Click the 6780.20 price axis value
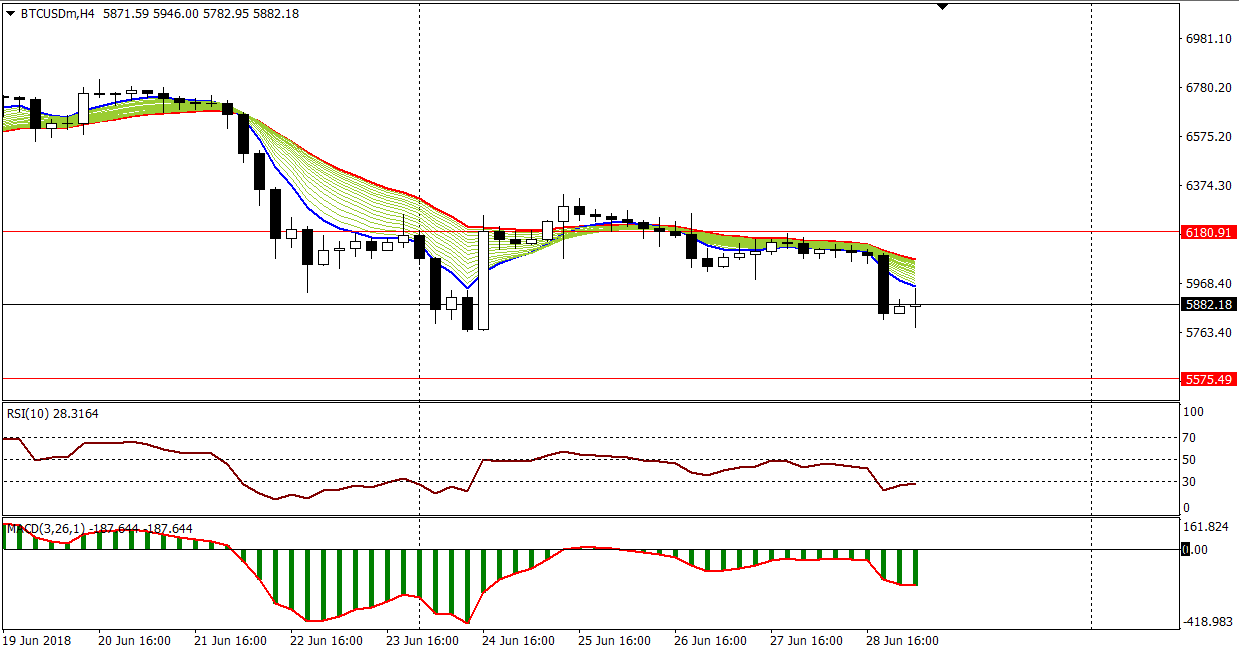 pos(1208,88)
